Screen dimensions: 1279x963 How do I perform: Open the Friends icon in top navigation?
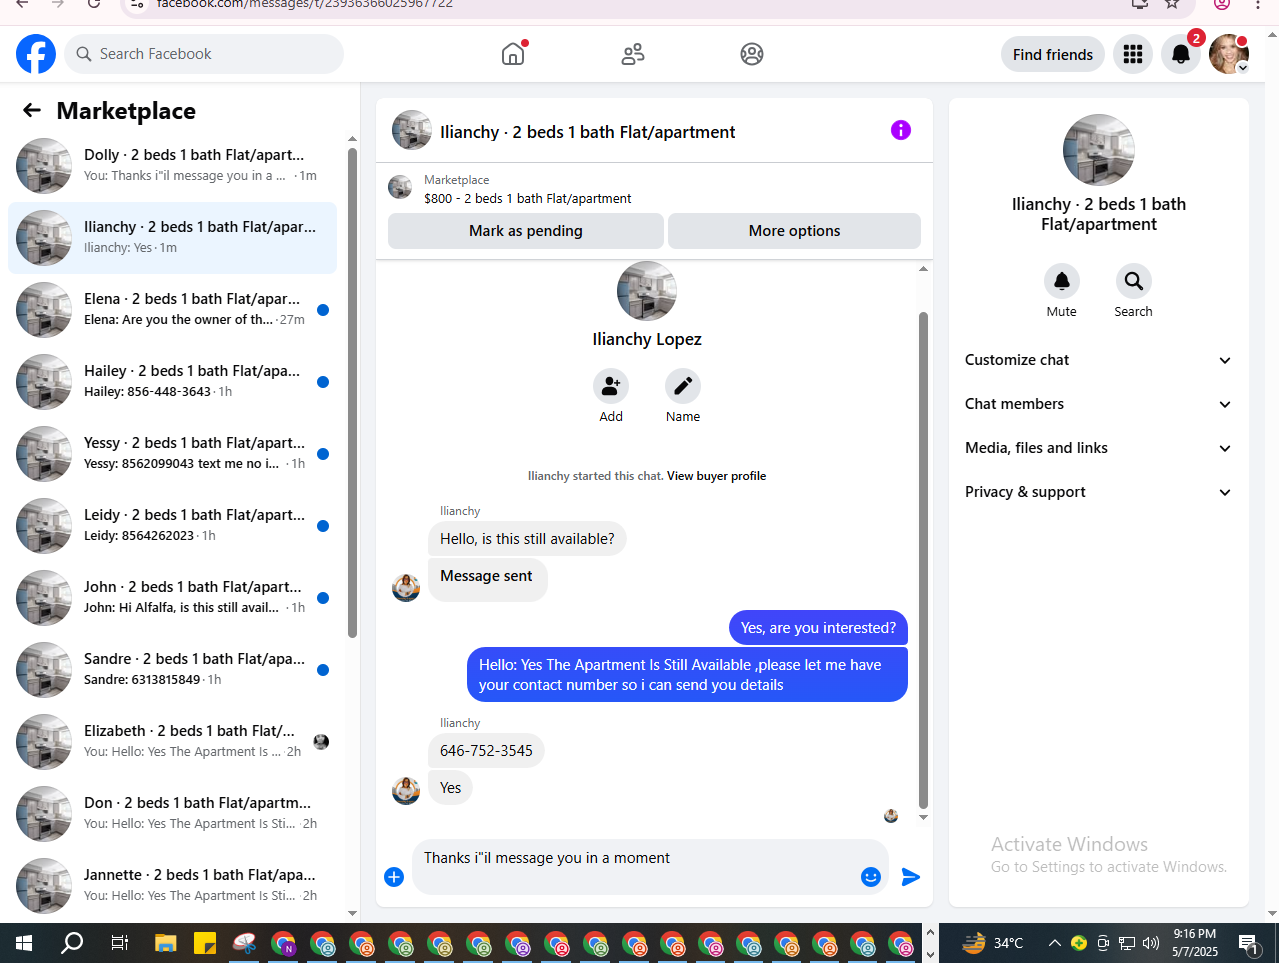click(633, 54)
